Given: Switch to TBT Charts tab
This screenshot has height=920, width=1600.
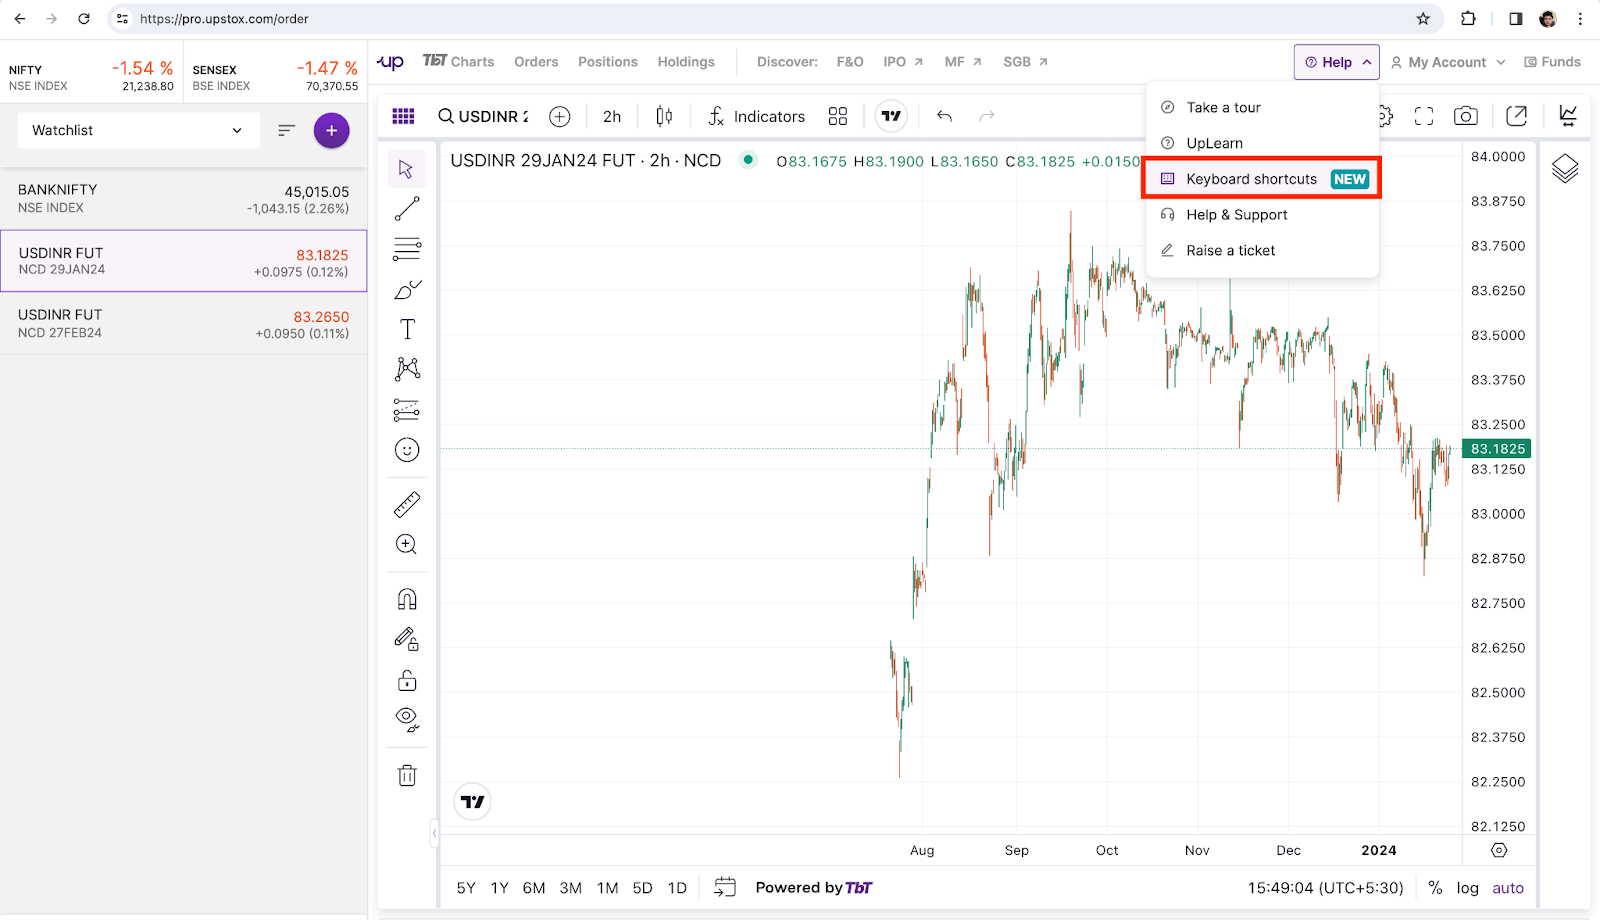Looking at the screenshot, I should click(x=458, y=62).
